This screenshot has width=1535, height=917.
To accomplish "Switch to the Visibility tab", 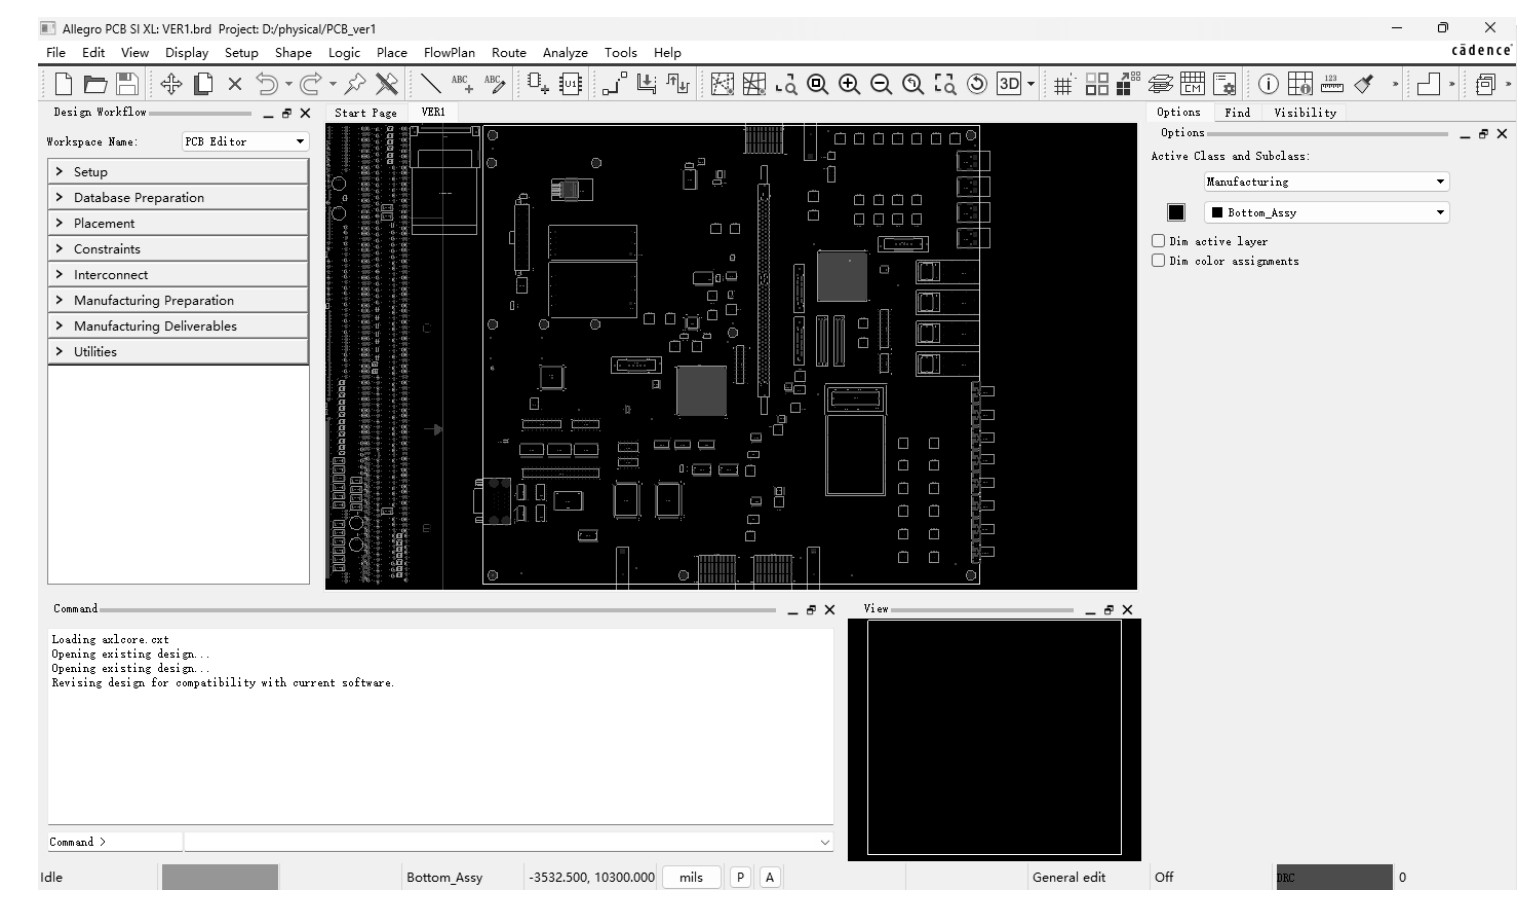I will [x=1304, y=113].
